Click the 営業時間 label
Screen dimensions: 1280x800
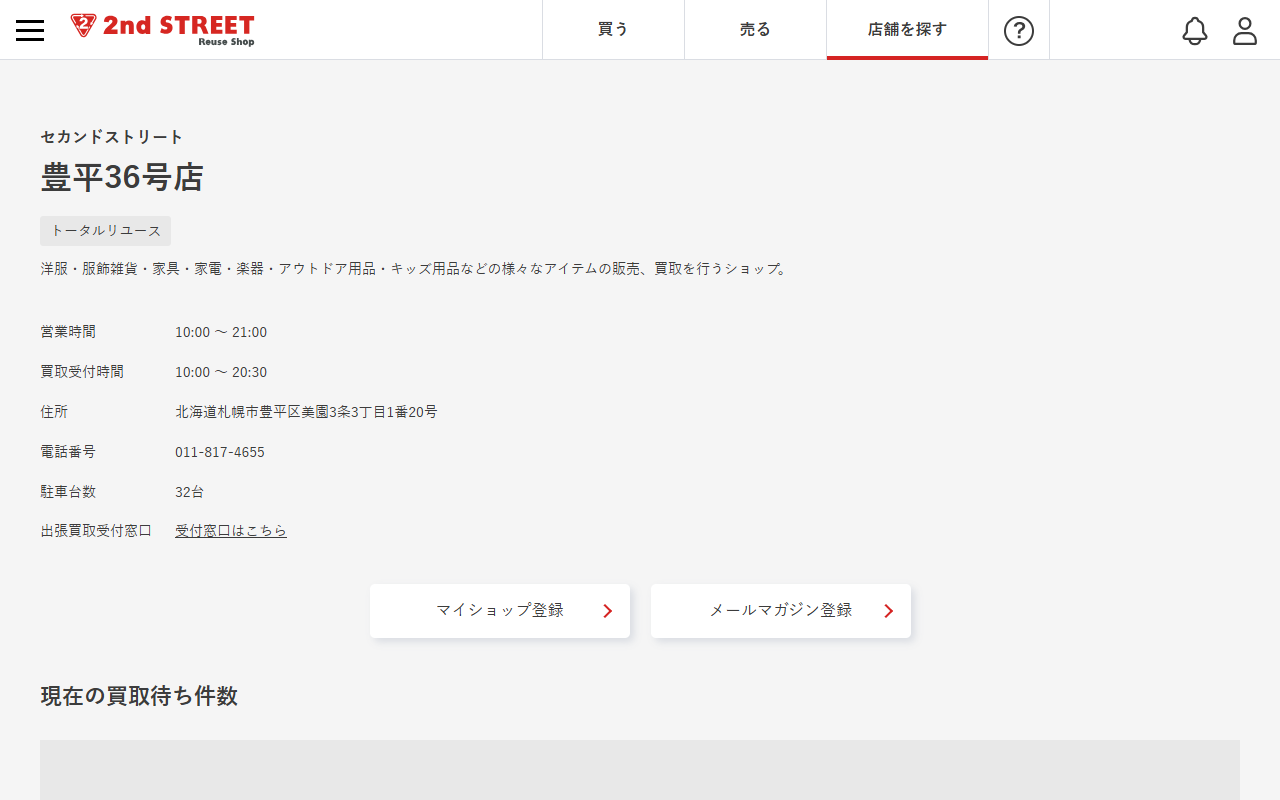[x=68, y=332]
